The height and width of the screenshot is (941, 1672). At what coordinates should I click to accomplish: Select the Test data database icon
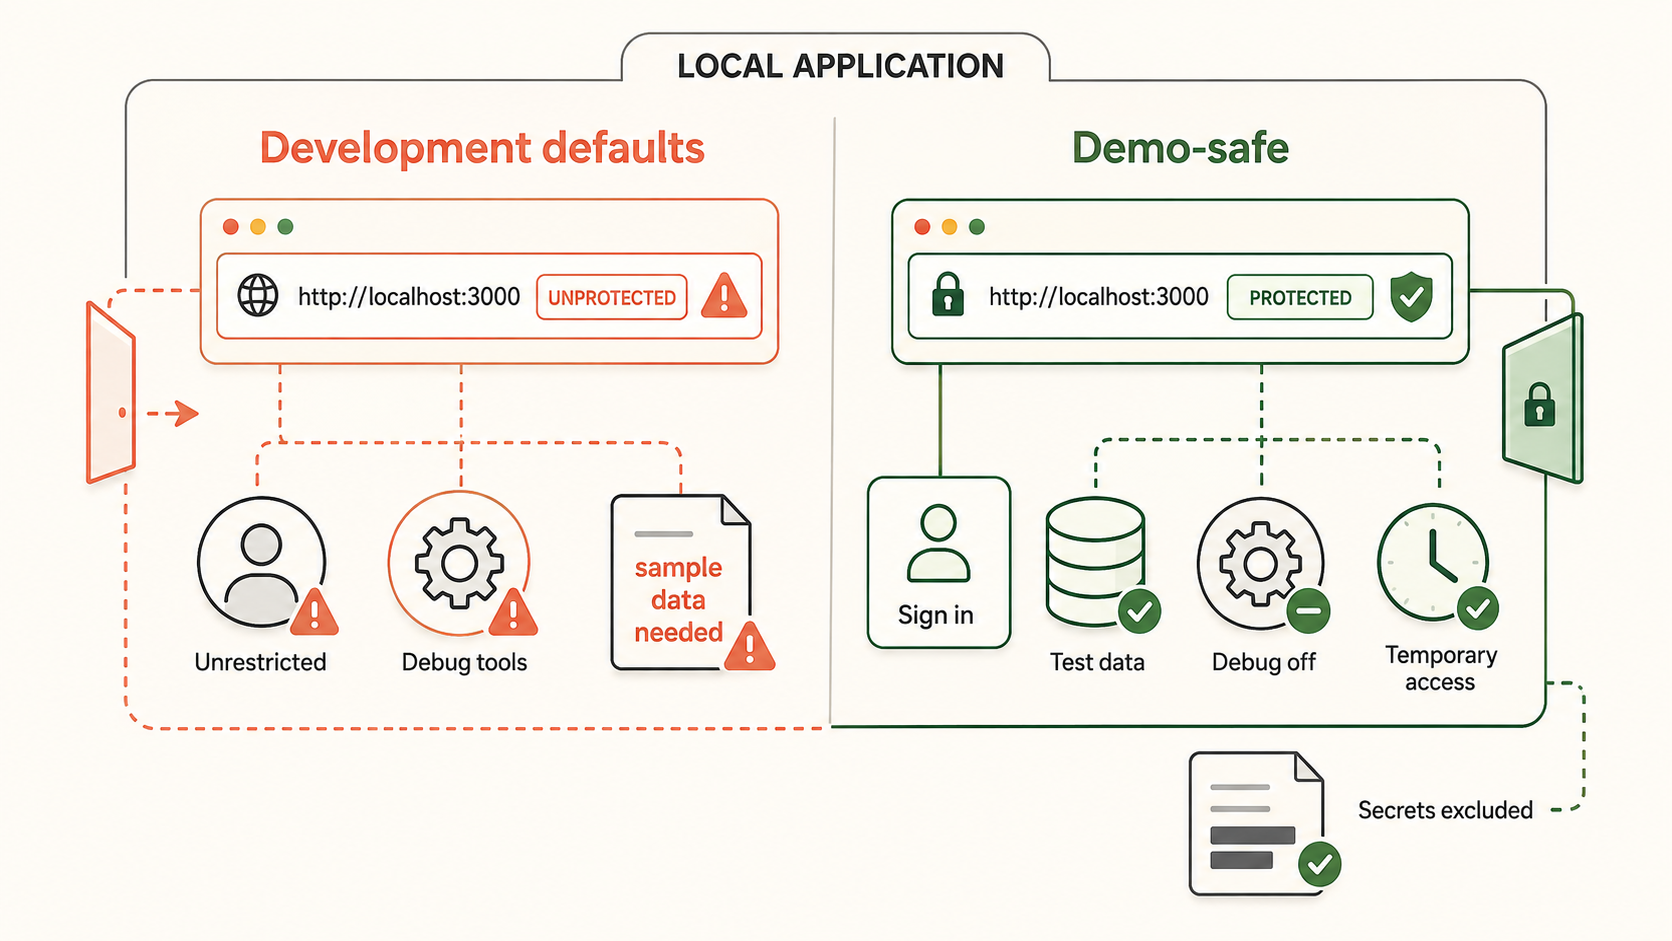coord(1095,562)
